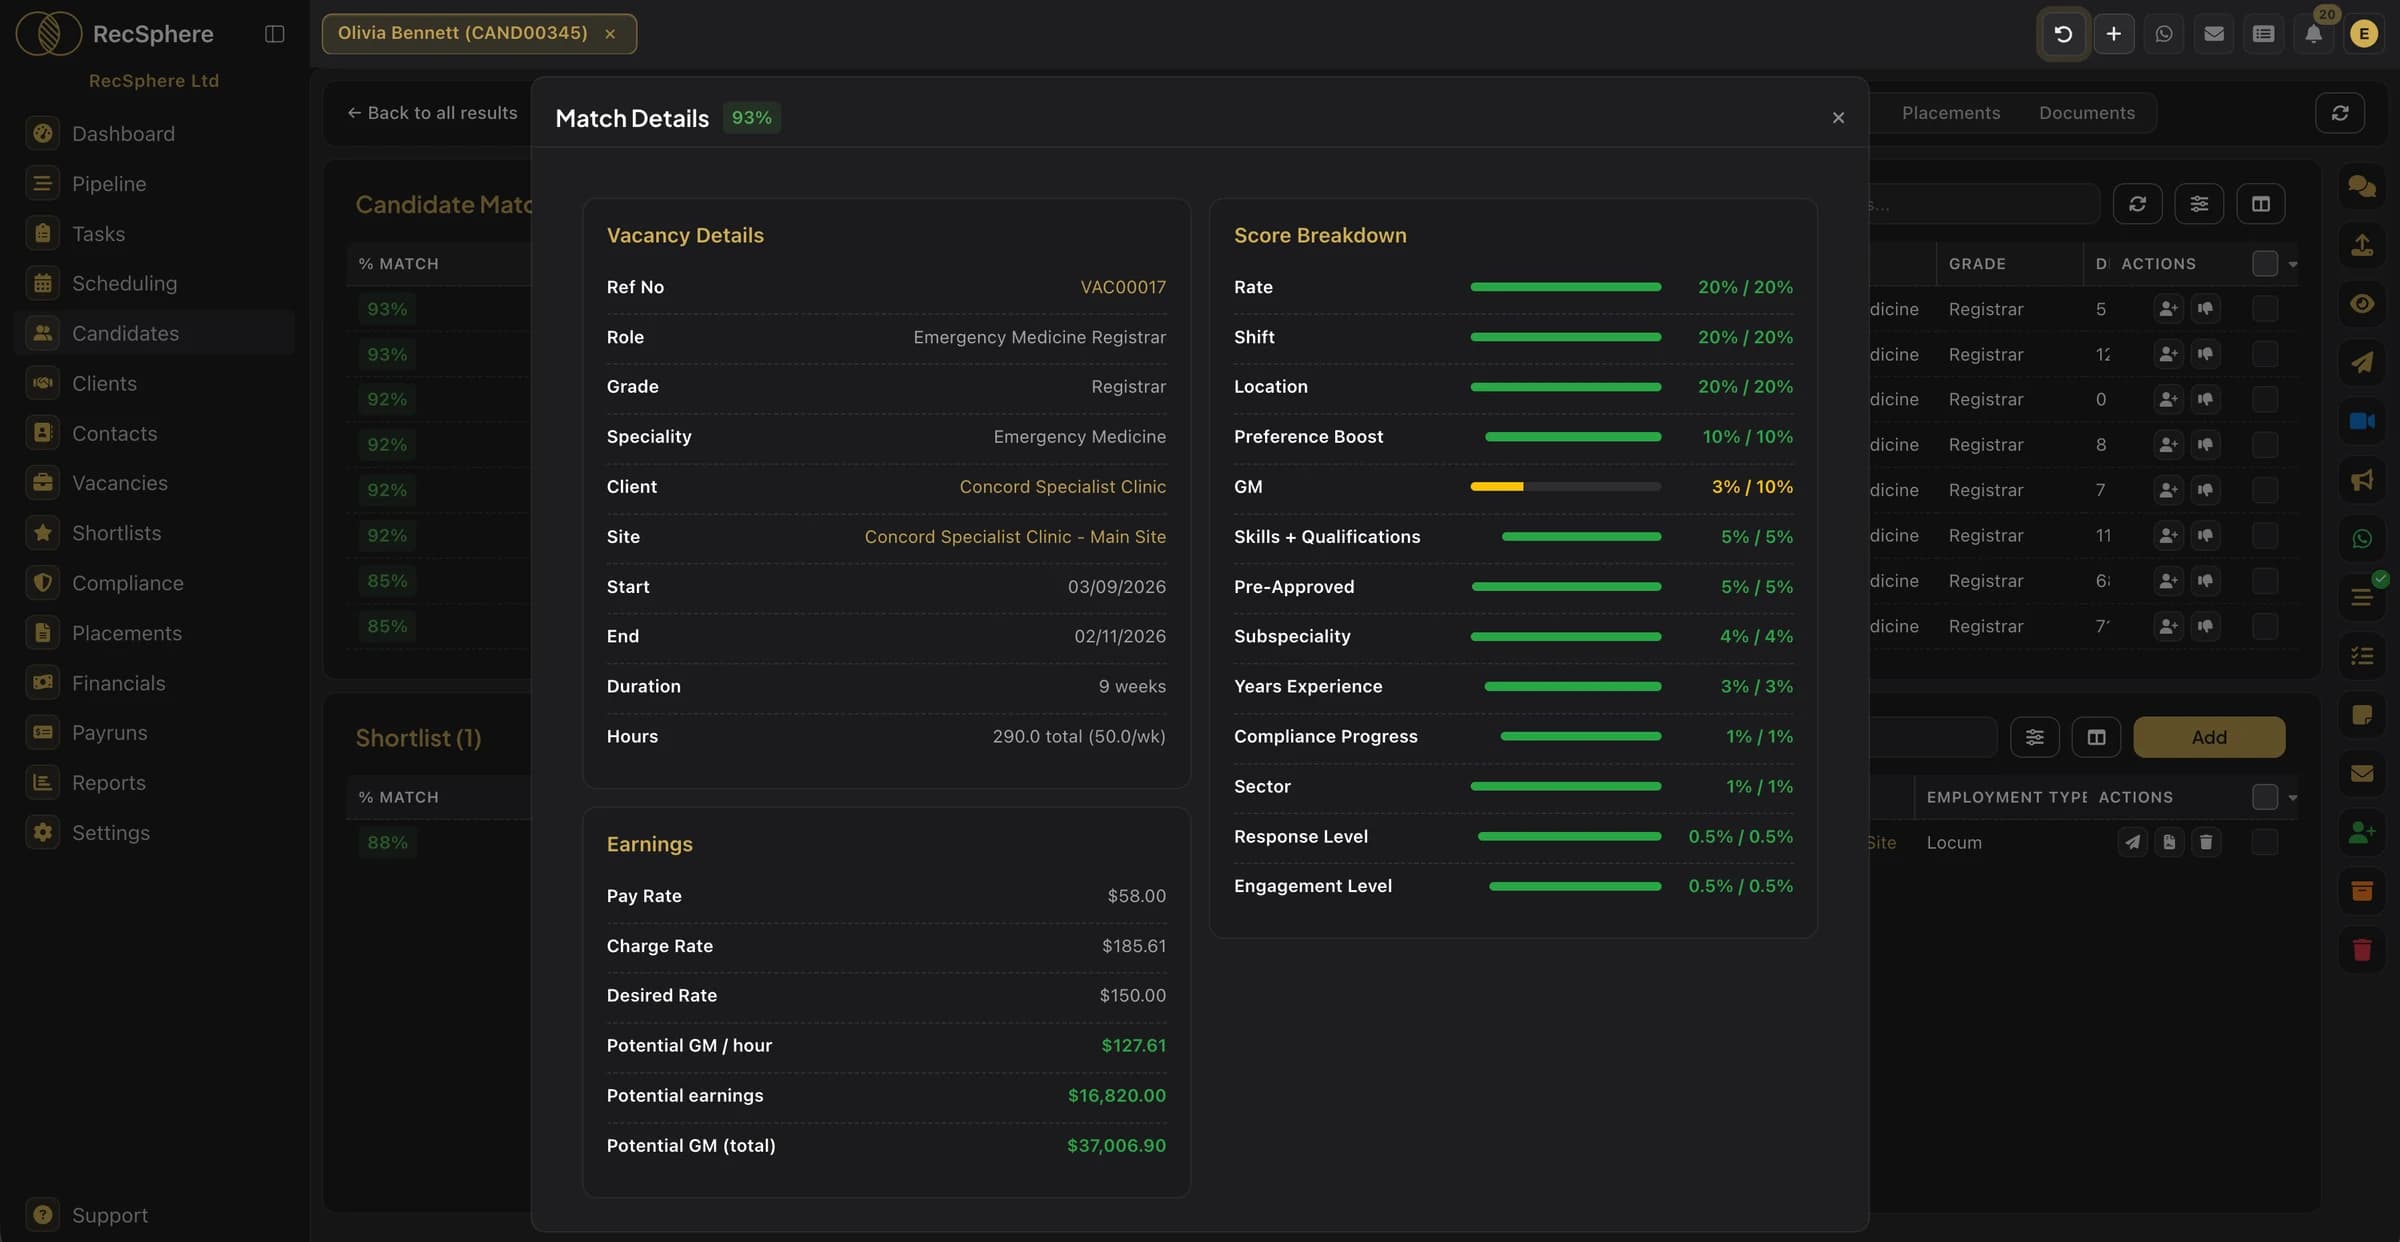This screenshot has width=2400, height=1242.
Task: Close the Olivia Bennett candidate tab
Action: [610, 34]
